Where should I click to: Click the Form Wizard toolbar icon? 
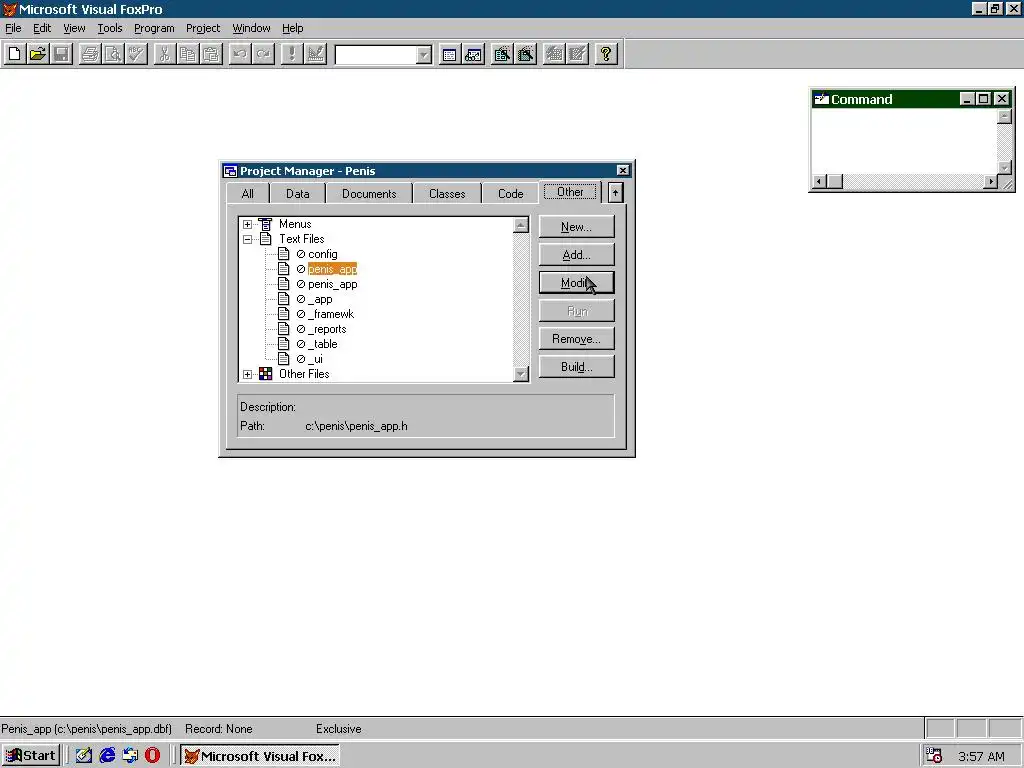tap(502, 54)
